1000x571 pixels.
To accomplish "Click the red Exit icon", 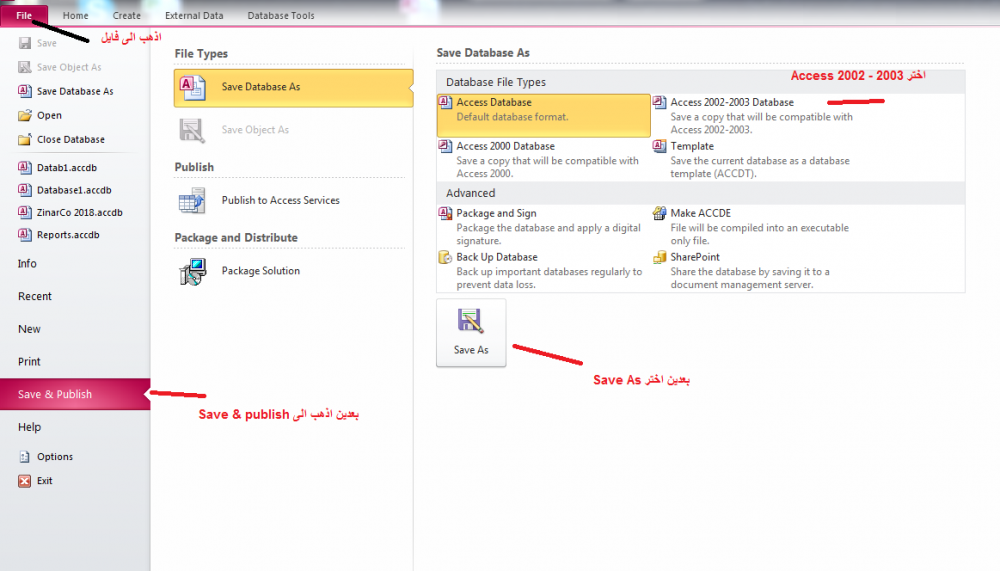I will 25,481.
